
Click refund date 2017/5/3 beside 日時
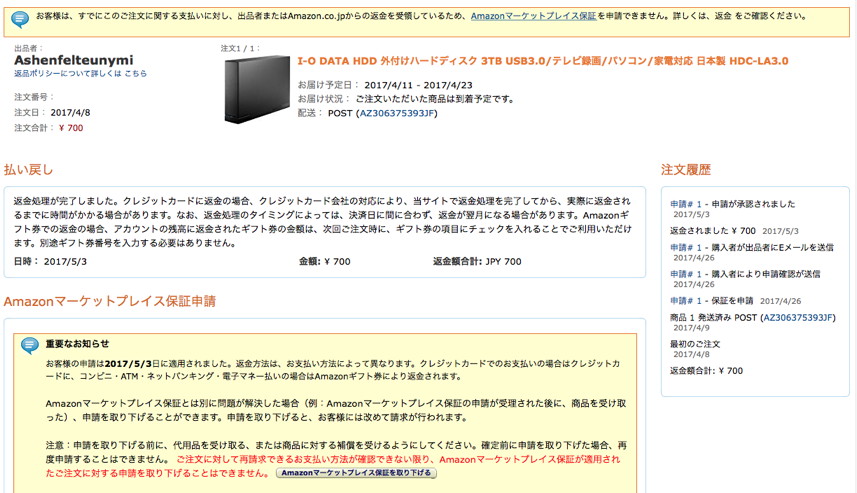point(65,261)
